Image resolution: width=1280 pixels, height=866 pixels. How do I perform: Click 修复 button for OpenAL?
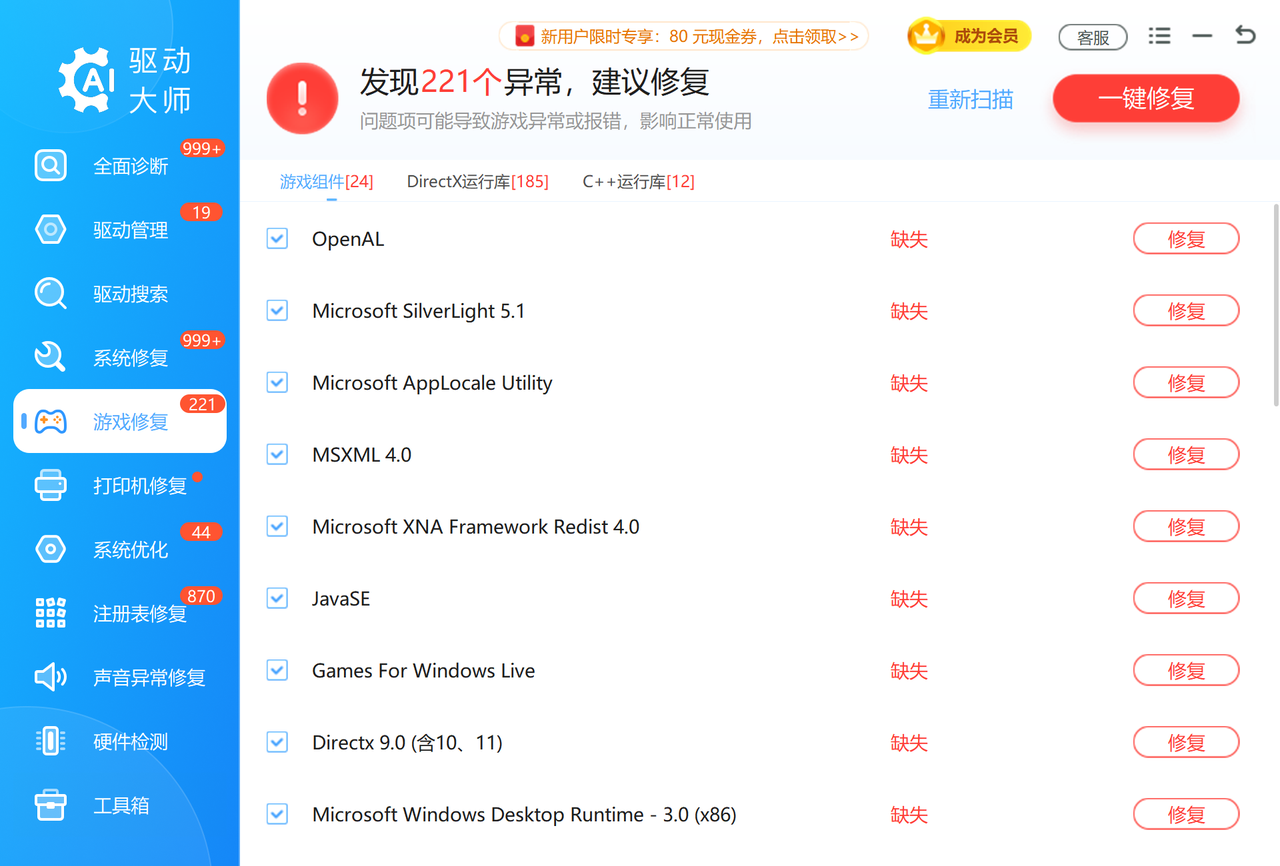pos(1186,239)
